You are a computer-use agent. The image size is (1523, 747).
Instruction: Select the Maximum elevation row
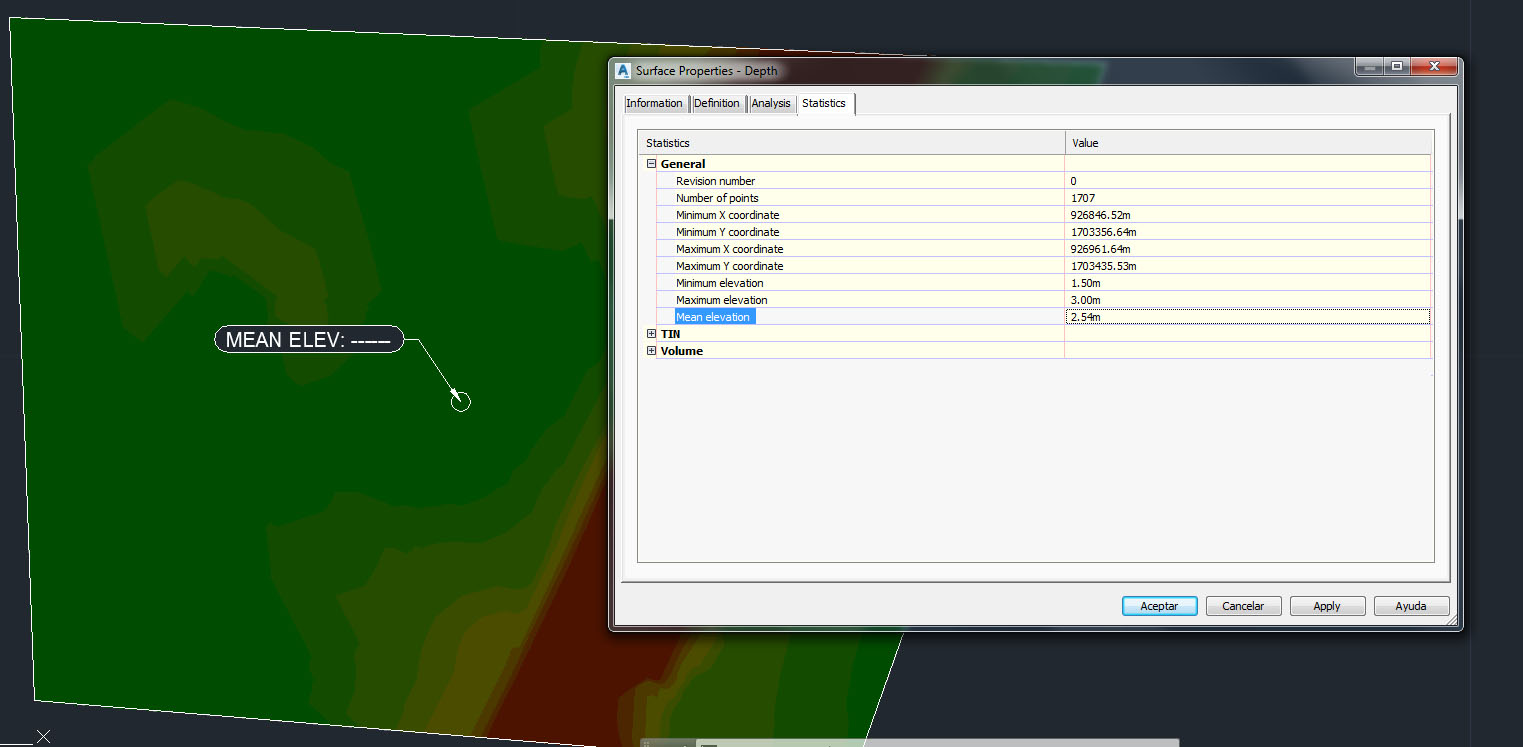1043,300
